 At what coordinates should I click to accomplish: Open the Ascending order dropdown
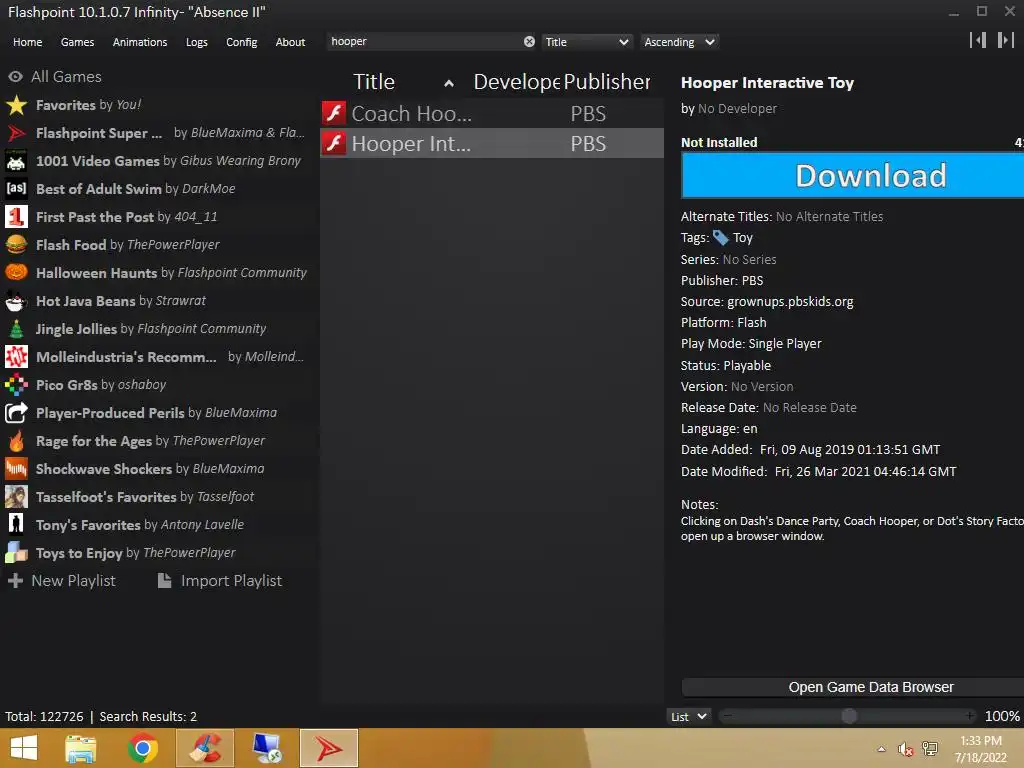679,42
